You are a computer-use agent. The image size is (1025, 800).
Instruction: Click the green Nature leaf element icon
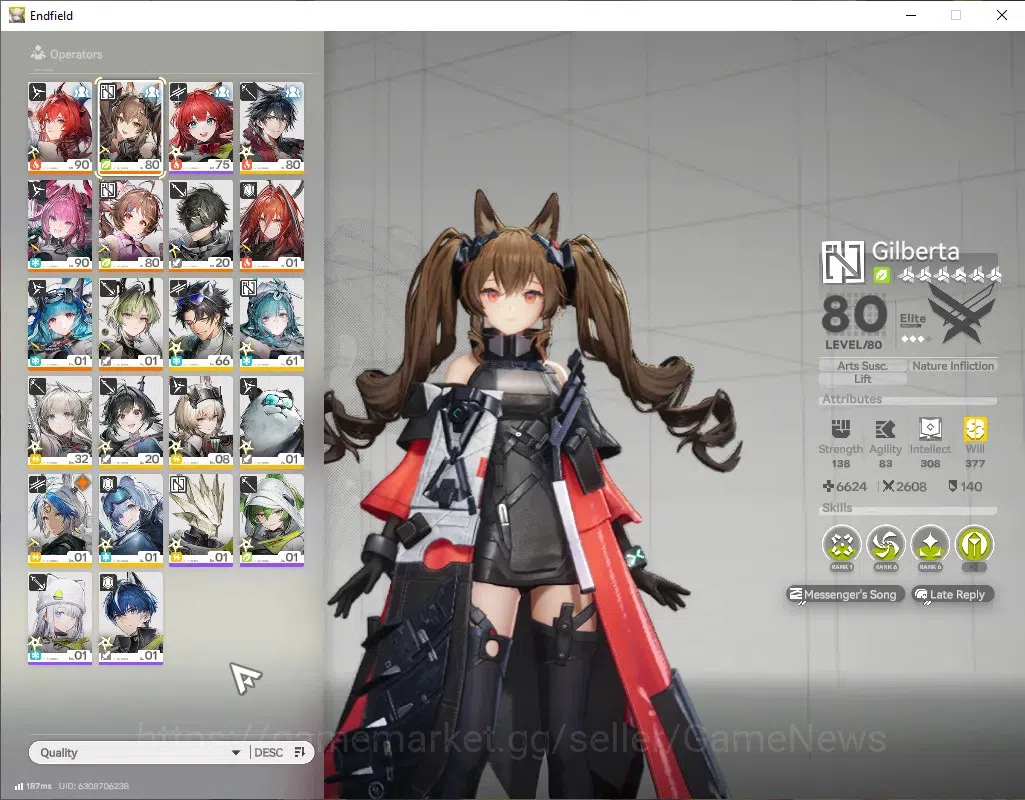pyautogui.click(x=882, y=275)
